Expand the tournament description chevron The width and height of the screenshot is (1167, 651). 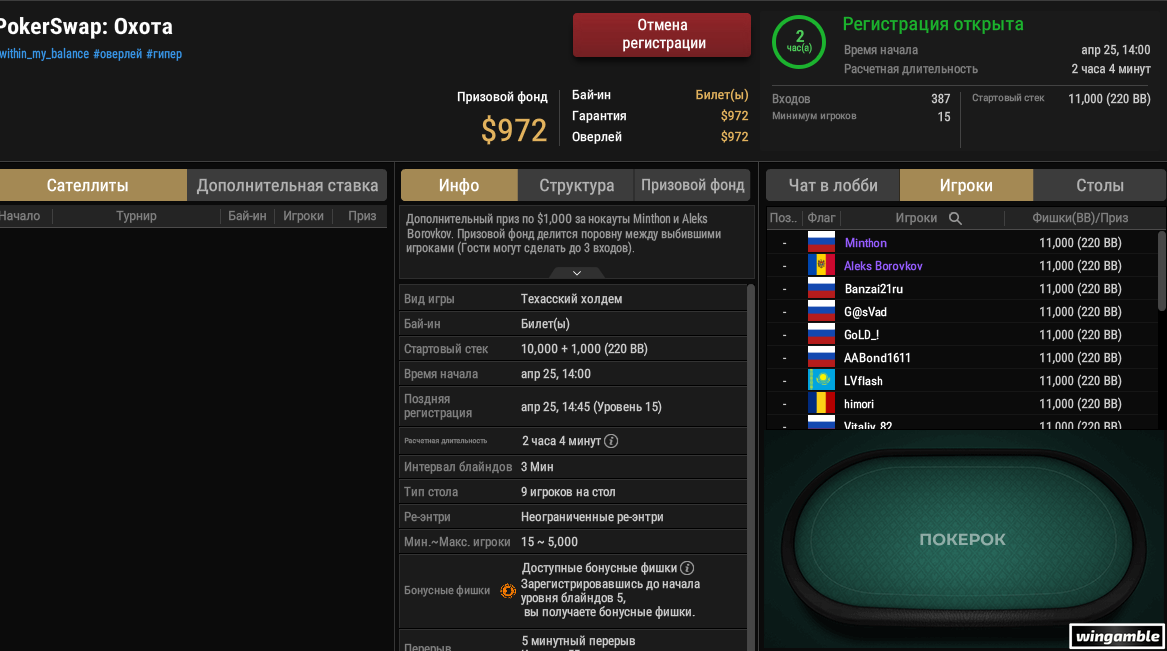pyautogui.click(x=577, y=273)
